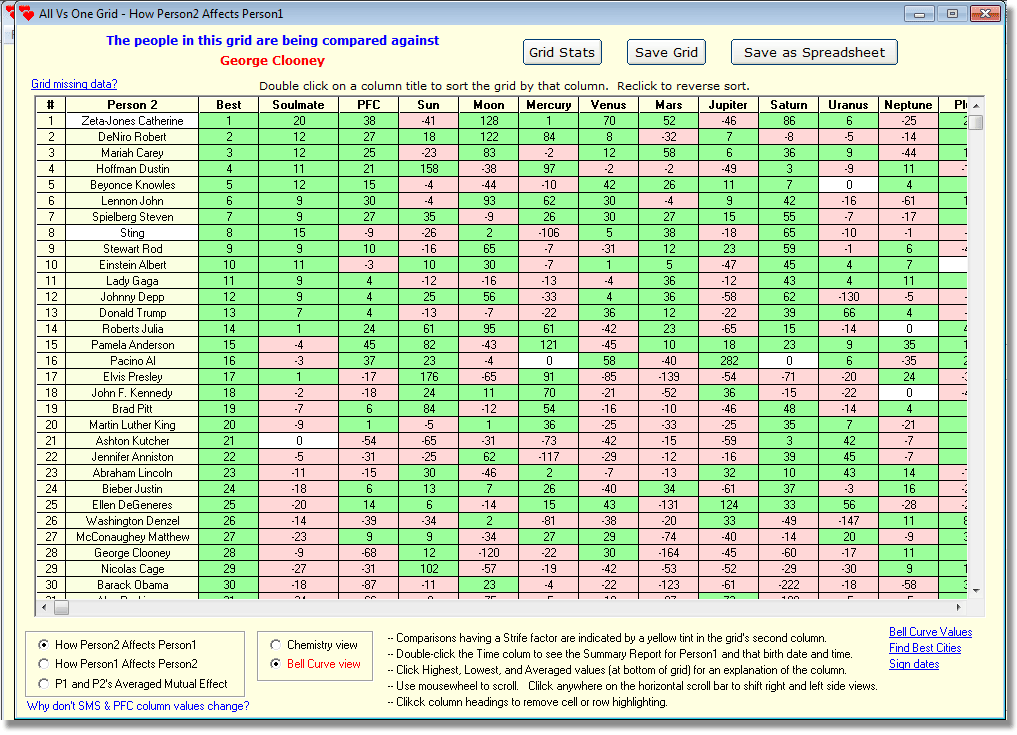
Task: Select How Person1 Affects Person2 option
Action: 43,664
